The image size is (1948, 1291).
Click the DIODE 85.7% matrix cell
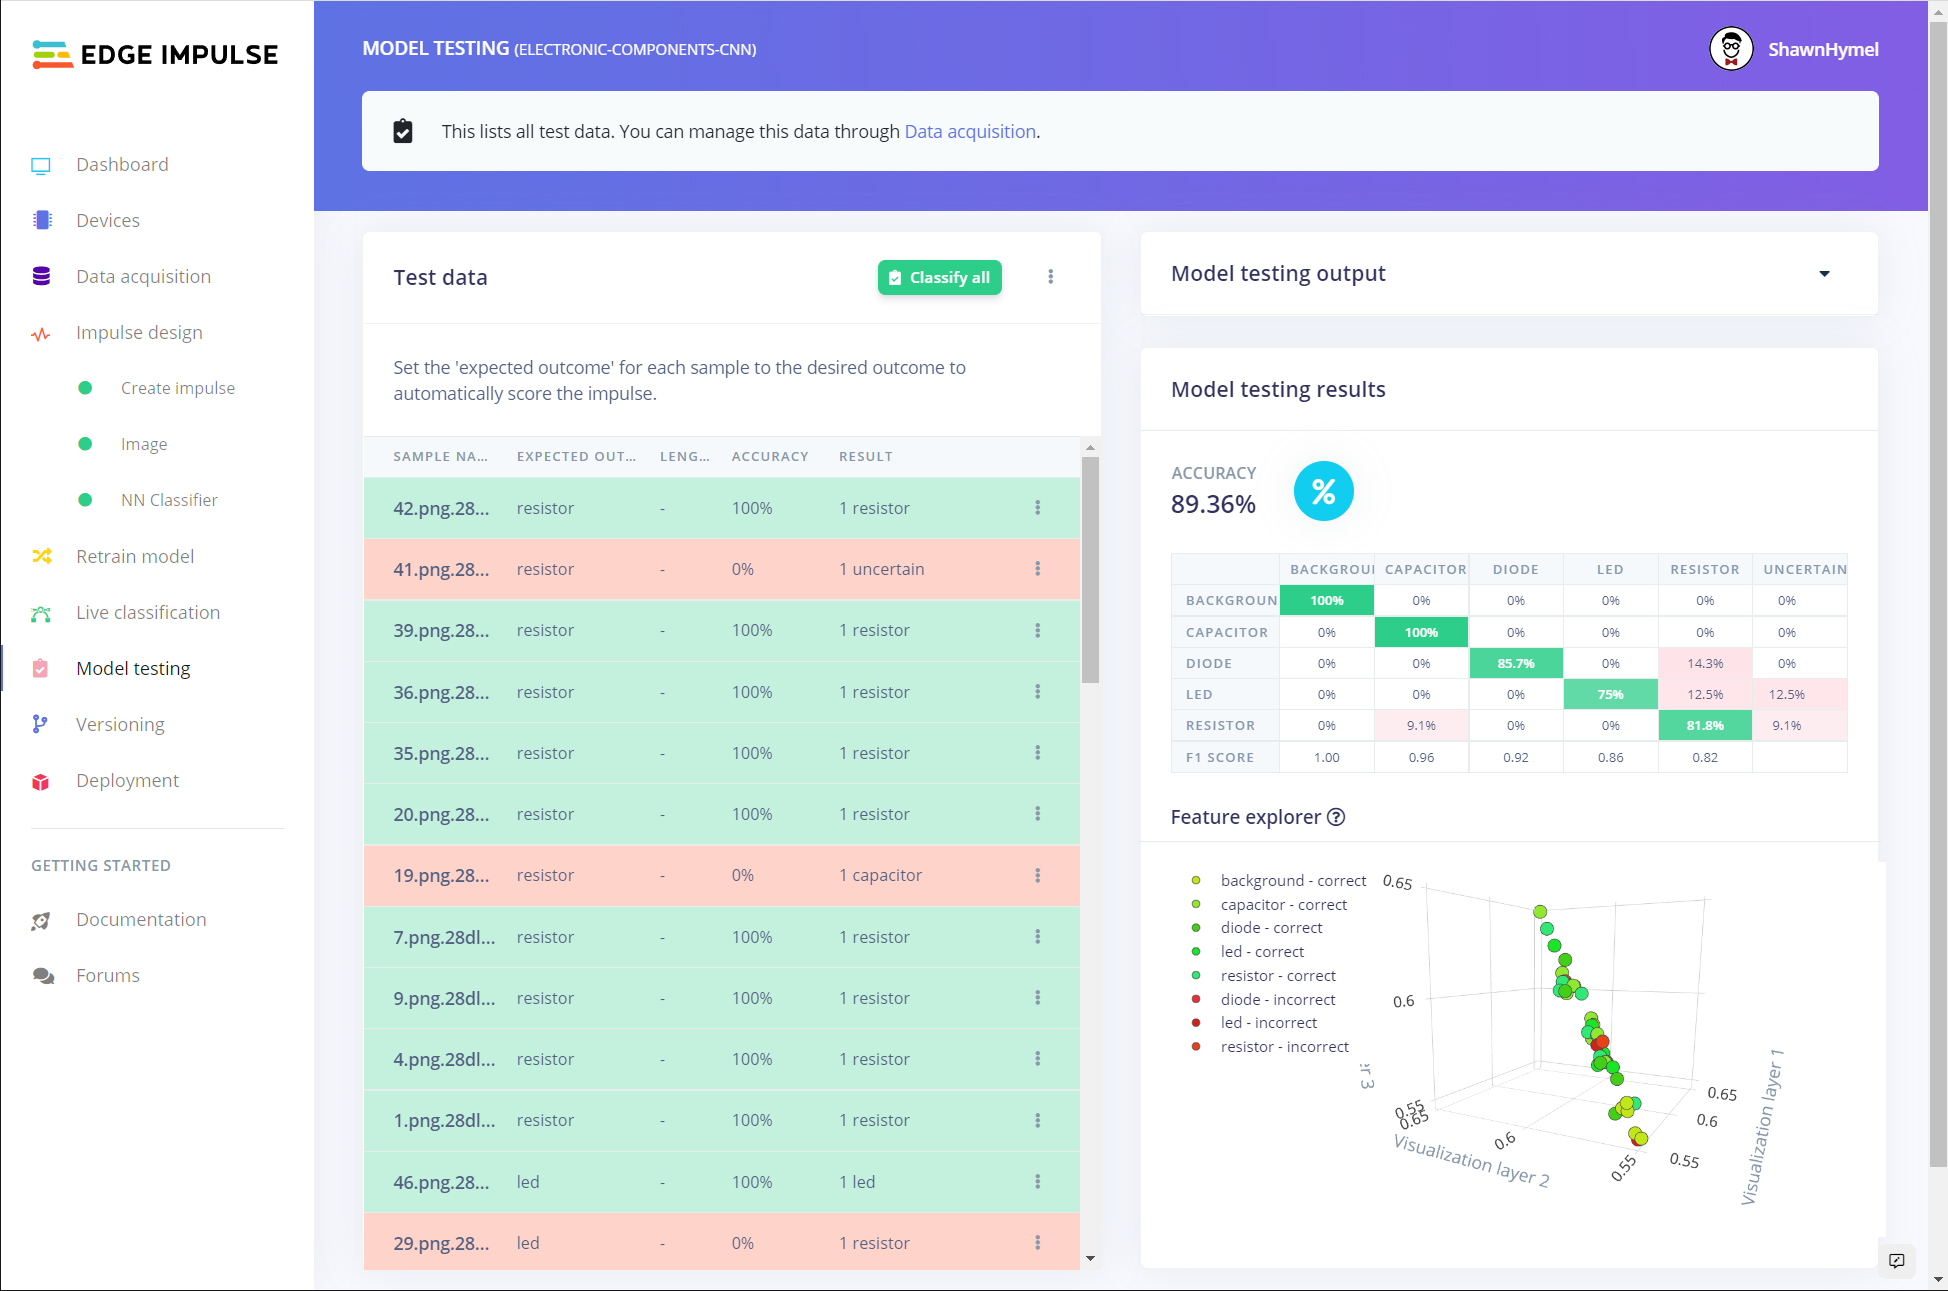click(1515, 664)
